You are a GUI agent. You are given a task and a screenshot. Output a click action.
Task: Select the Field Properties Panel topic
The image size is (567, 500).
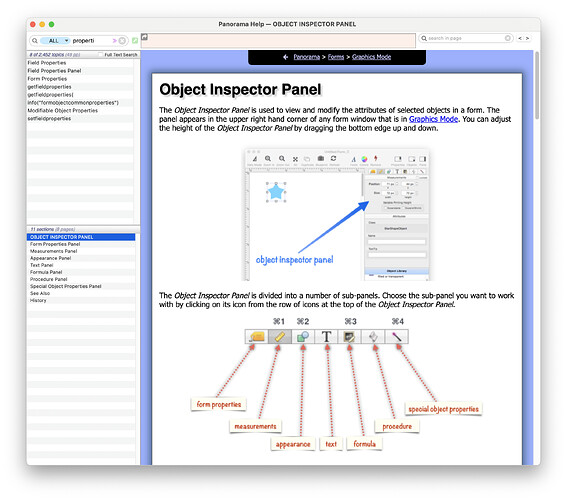coord(54,71)
